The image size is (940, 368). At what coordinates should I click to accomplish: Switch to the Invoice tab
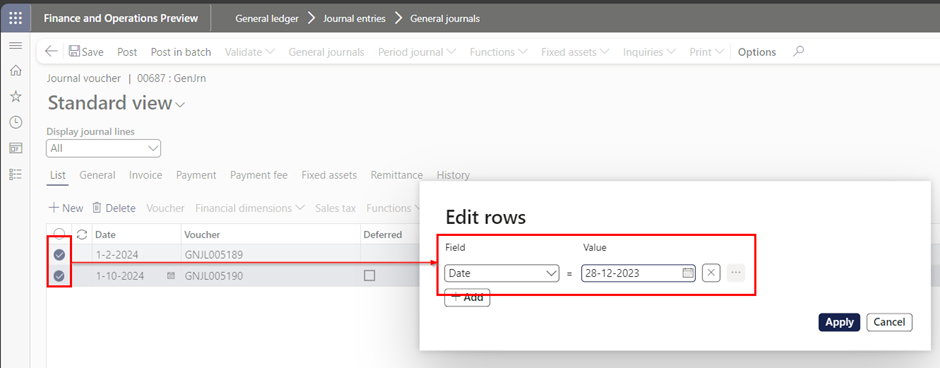146,175
